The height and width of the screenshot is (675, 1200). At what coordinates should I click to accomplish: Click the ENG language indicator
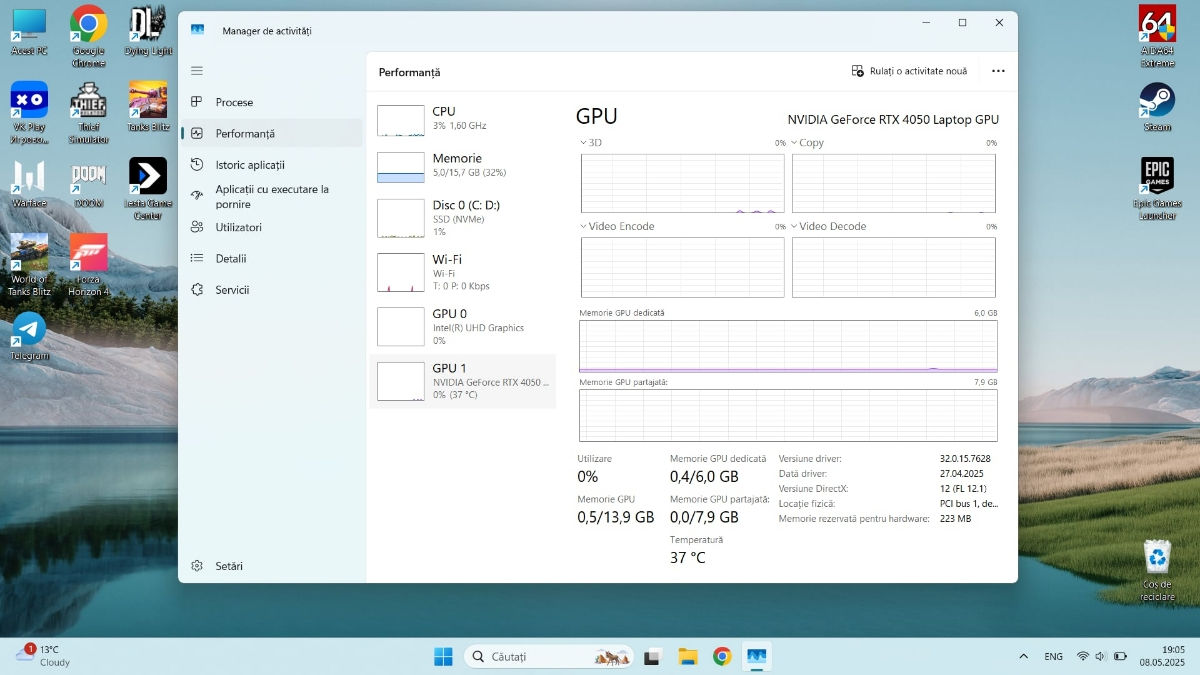(1053, 657)
